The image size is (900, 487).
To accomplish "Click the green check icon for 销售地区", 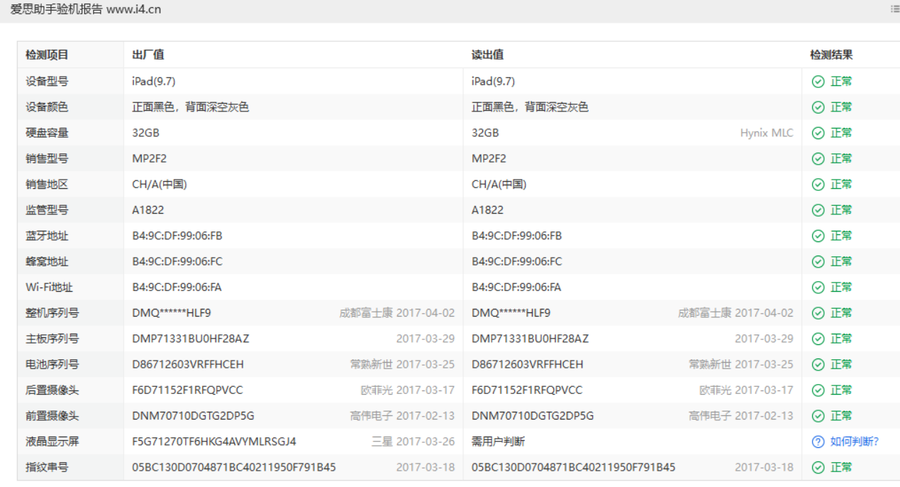I will tap(818, 184).
